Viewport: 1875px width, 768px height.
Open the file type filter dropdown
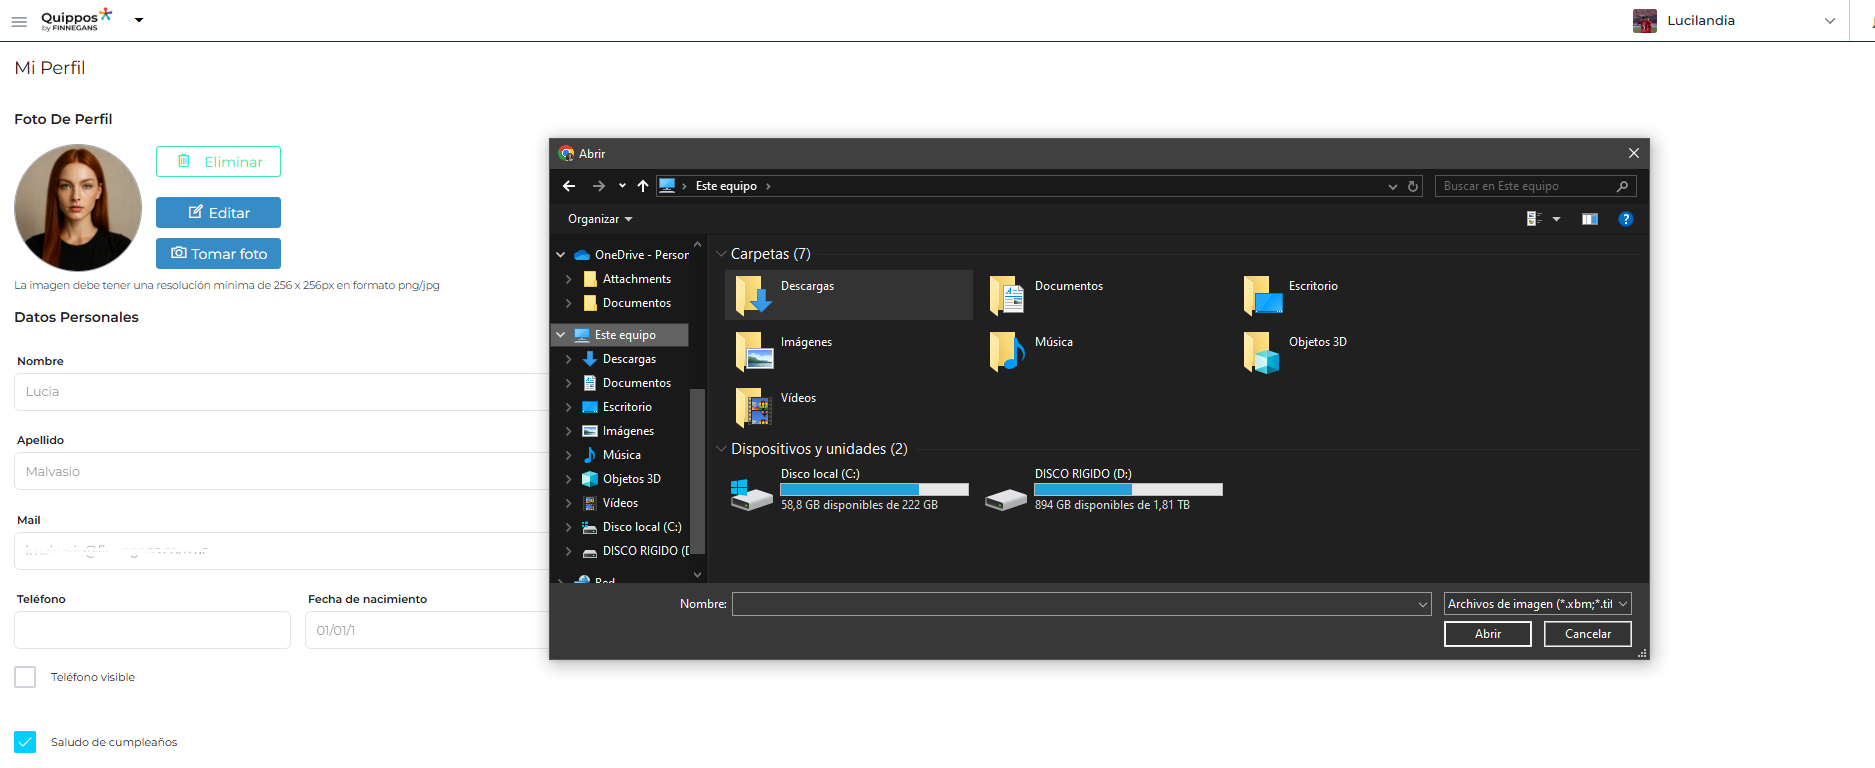point(1537,604)
